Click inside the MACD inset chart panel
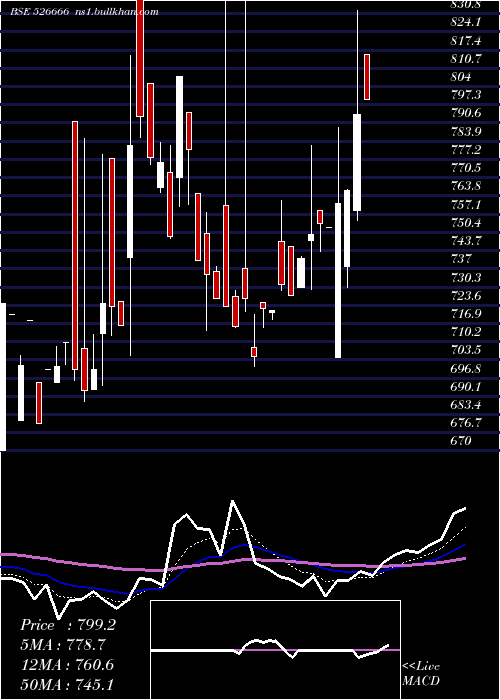This screenshot has height=700, width=500. [275, 650]
